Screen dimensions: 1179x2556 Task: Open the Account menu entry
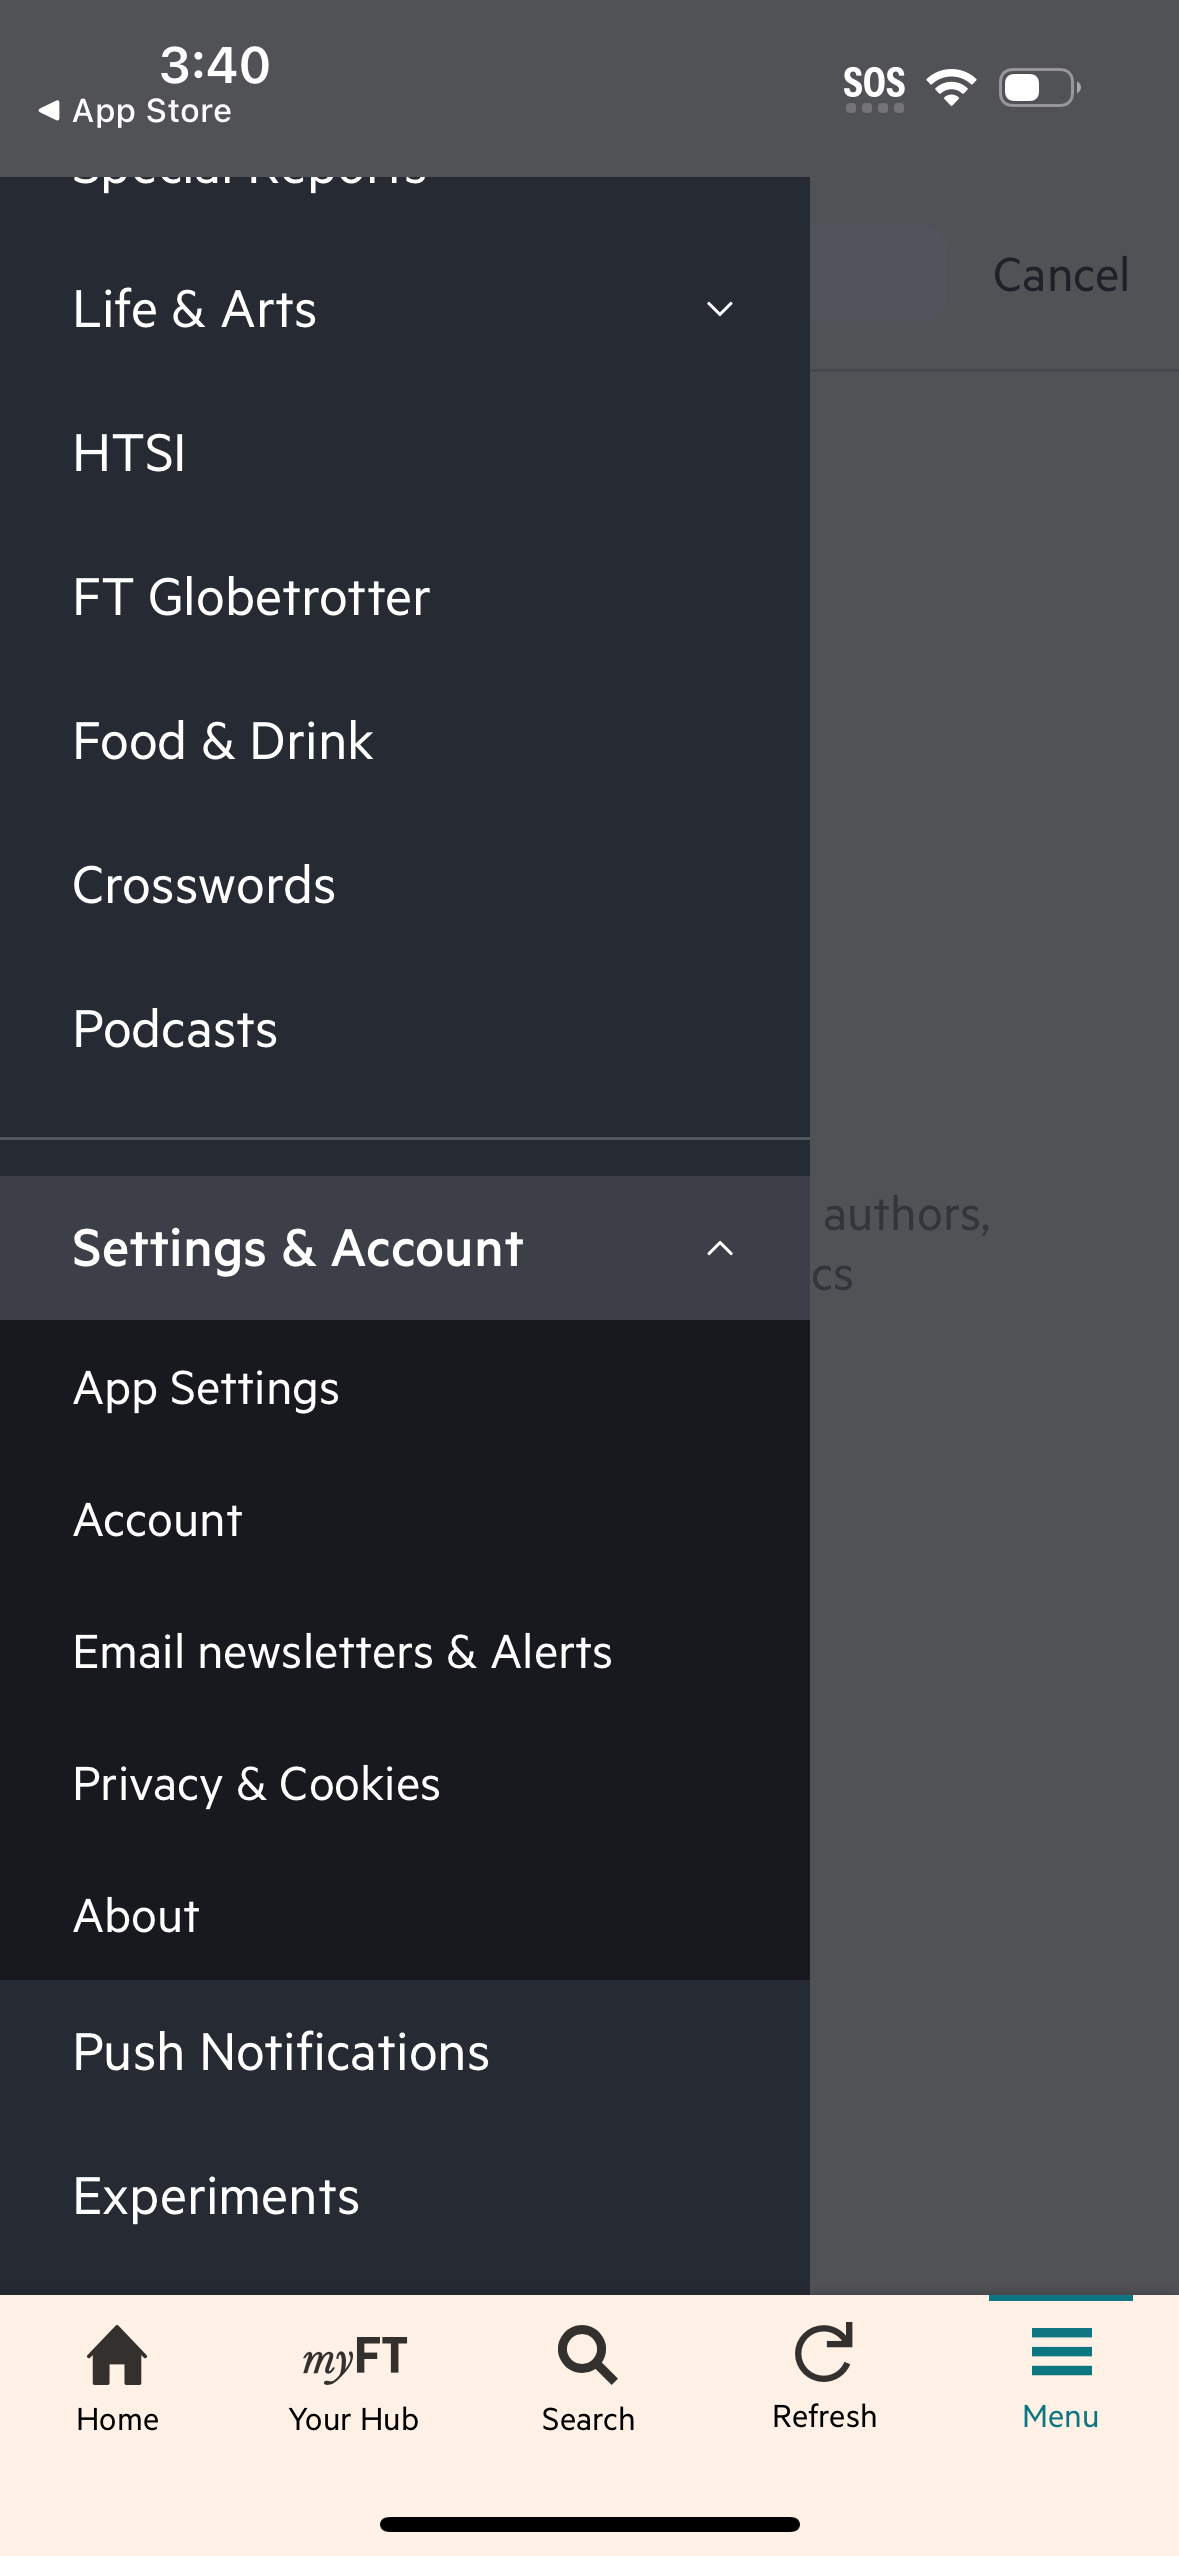pyautogui.click(x=158, y=1520)
